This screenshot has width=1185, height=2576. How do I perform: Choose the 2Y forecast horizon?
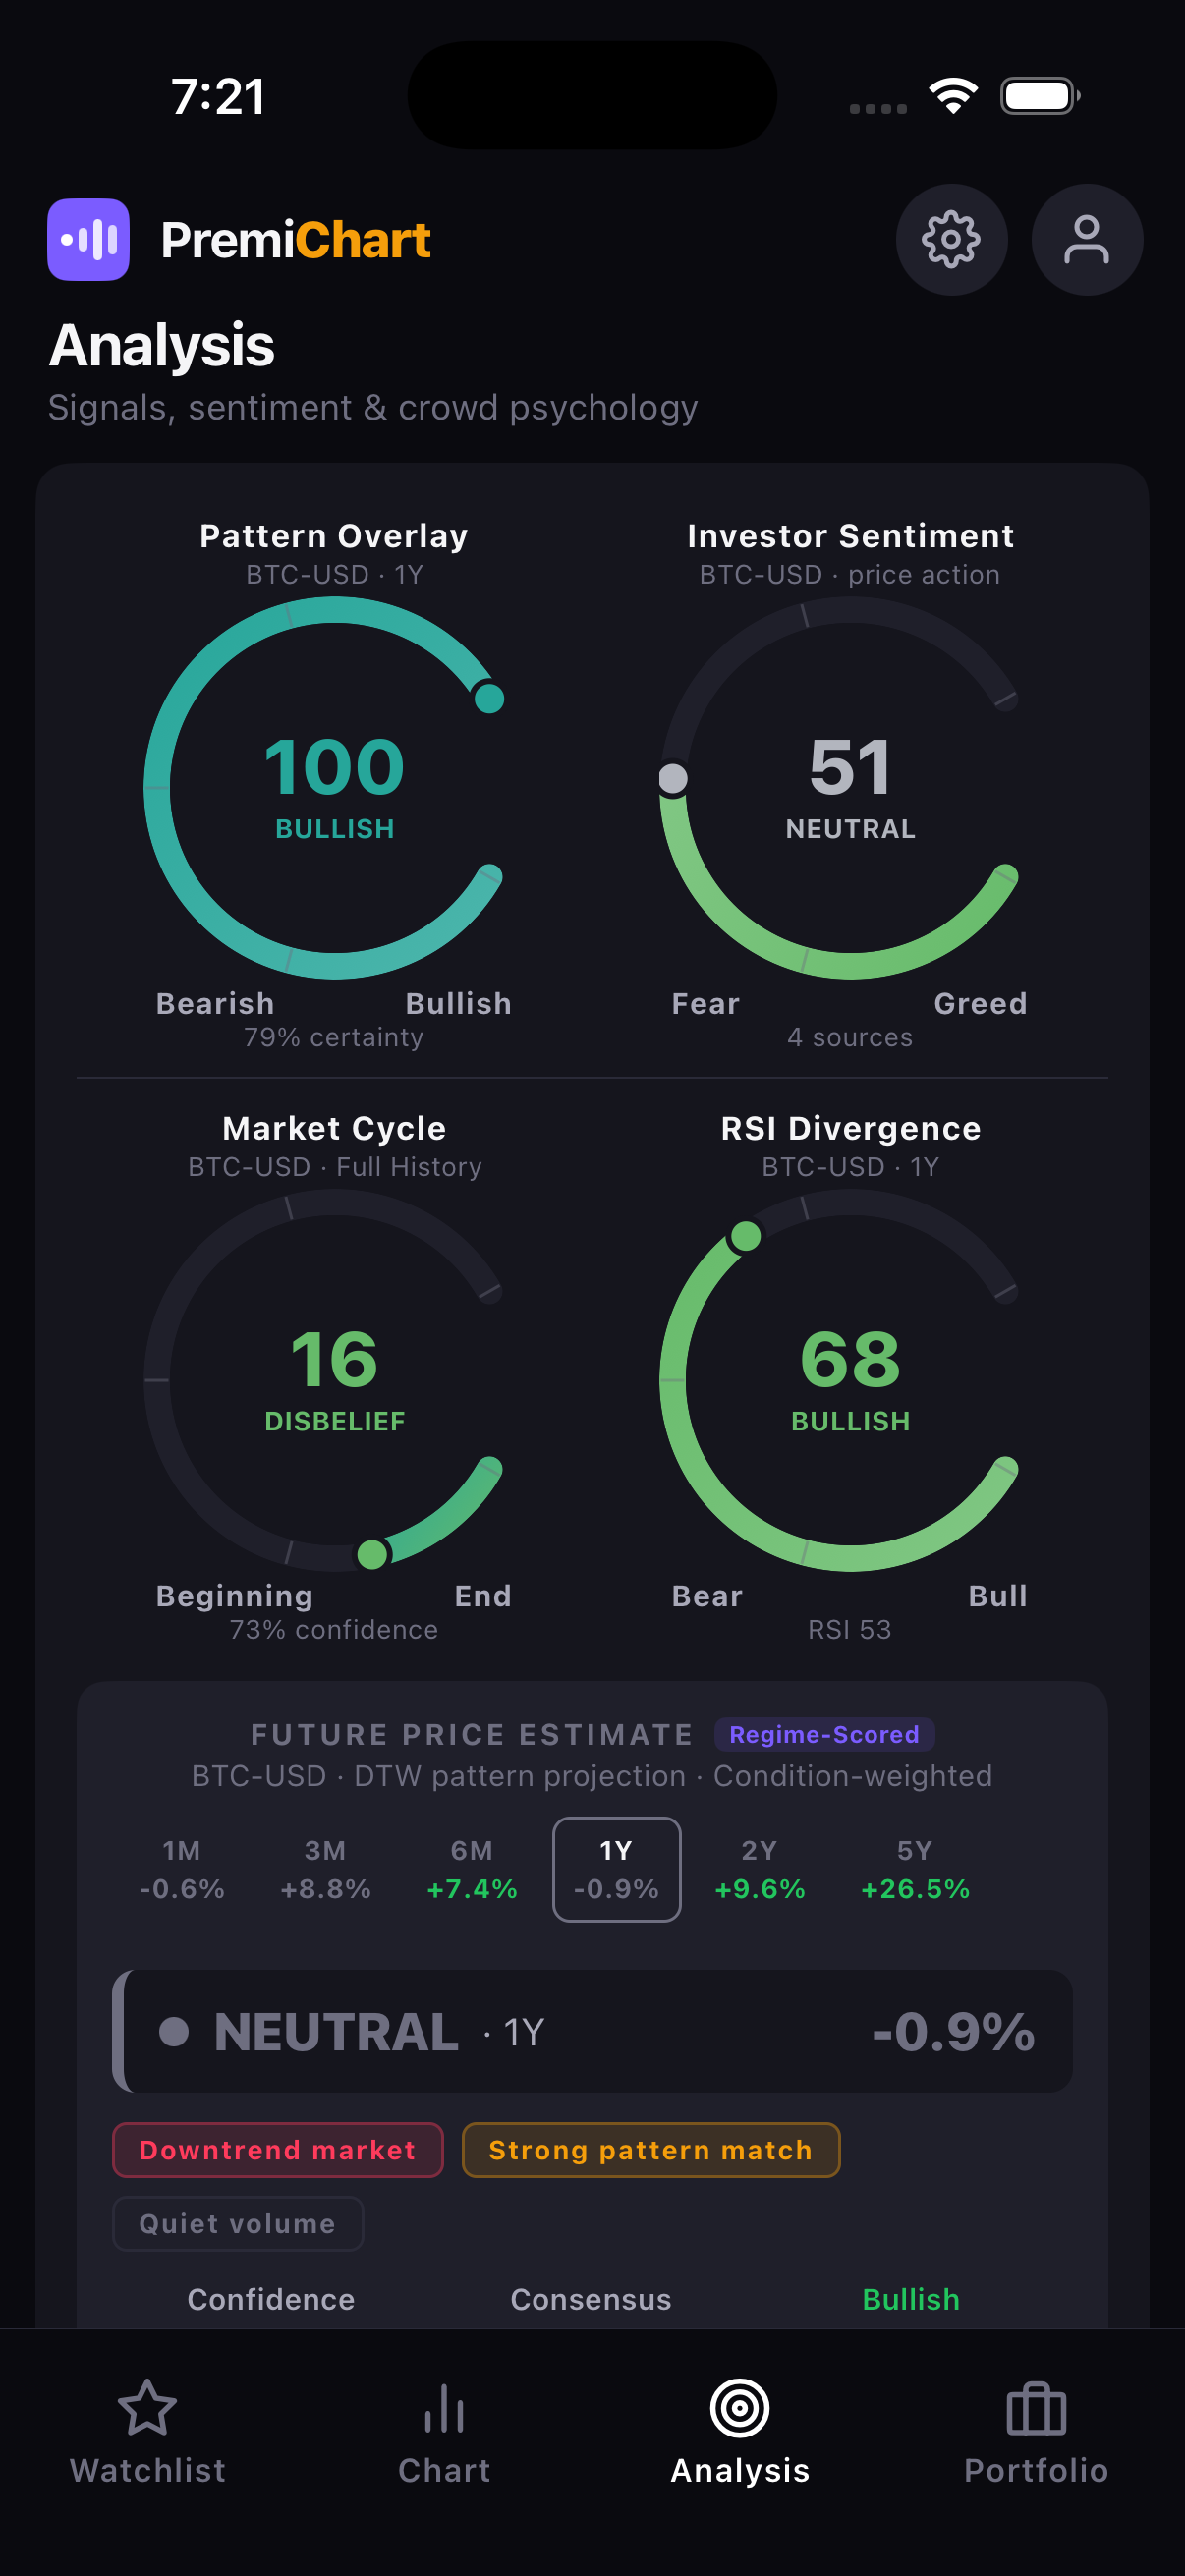(x=759, y=1869)
